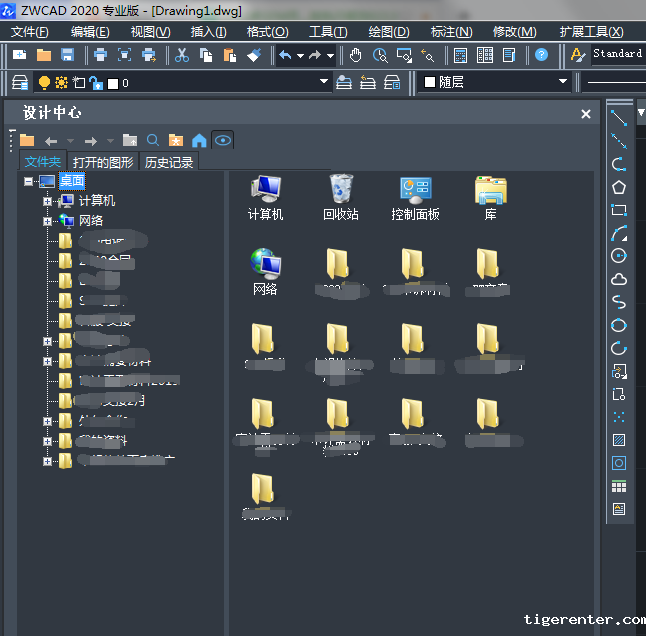Toggle the layer 0 light bulb on/off
Image resolution: width=646 pixels, height=636 pixels.
[x=44, y=83]
